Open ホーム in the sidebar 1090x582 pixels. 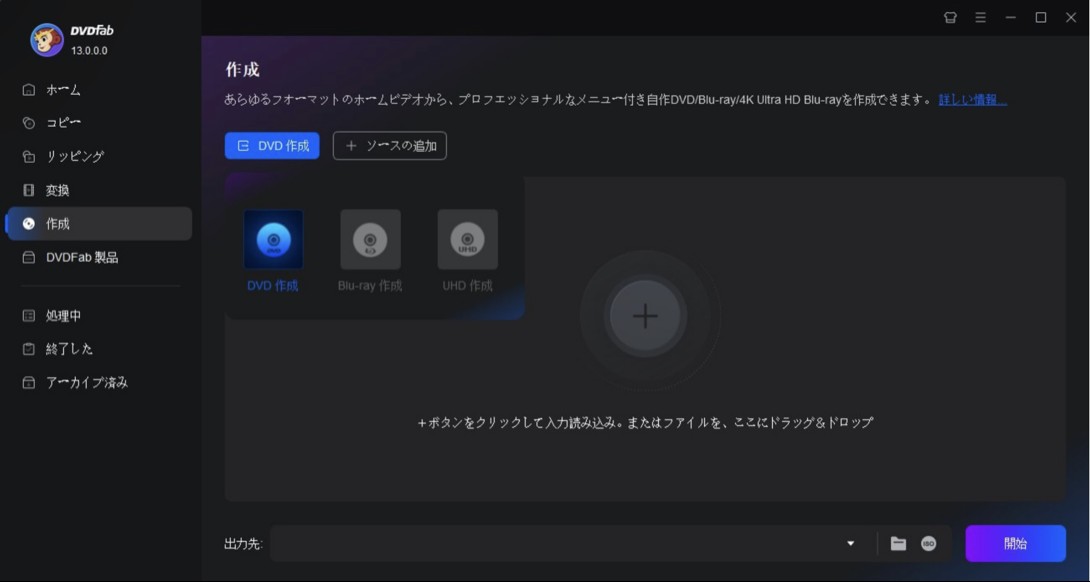point(99,90)
